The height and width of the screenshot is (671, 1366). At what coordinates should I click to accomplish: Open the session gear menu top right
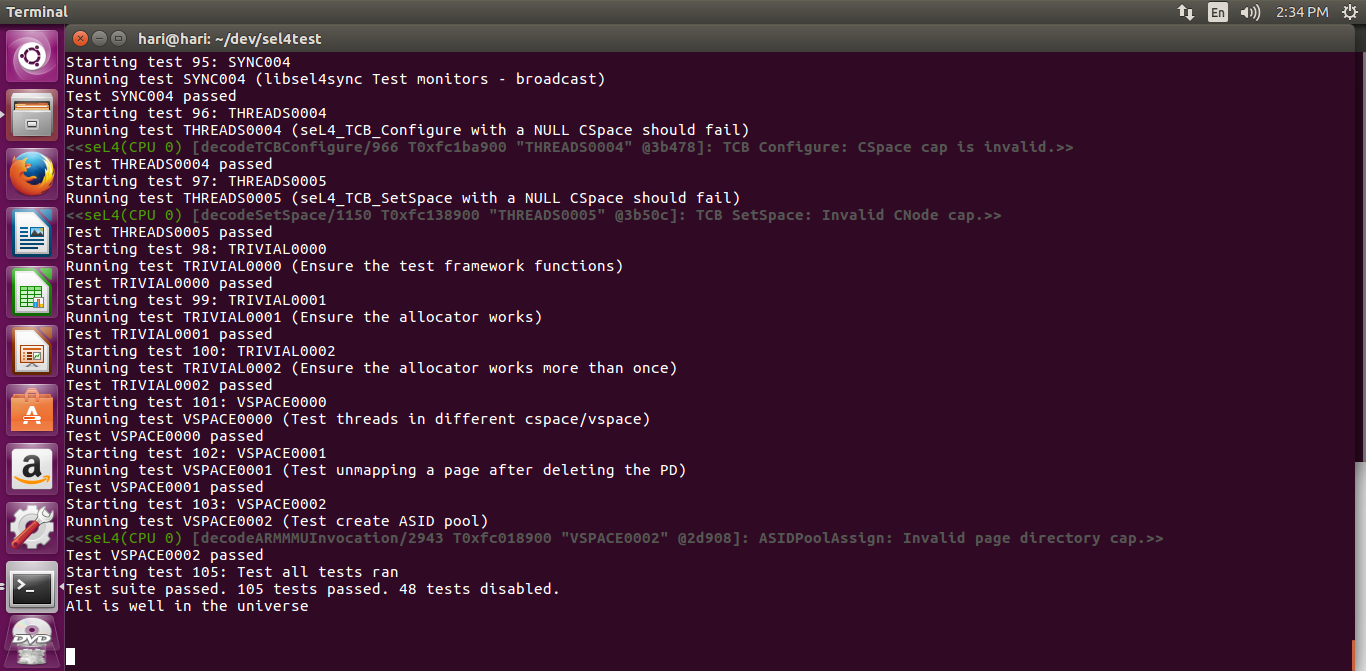[x=1350, y=12]
